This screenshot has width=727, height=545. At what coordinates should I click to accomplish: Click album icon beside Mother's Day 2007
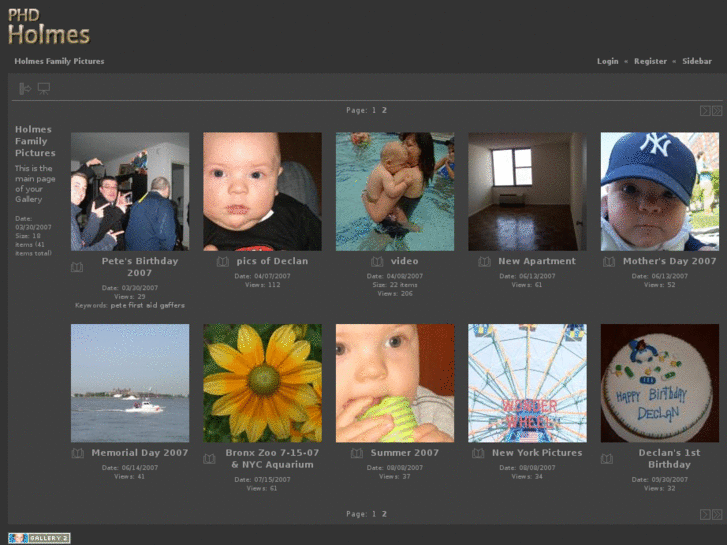click(609, 262)
